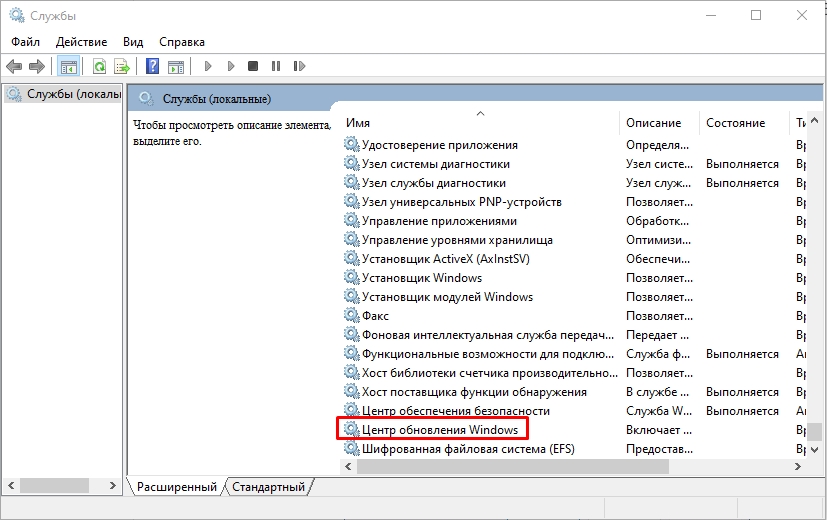Click the gear icon beside Удостоверение приложения
Screen dimensions: 827x520
[352, 145]
